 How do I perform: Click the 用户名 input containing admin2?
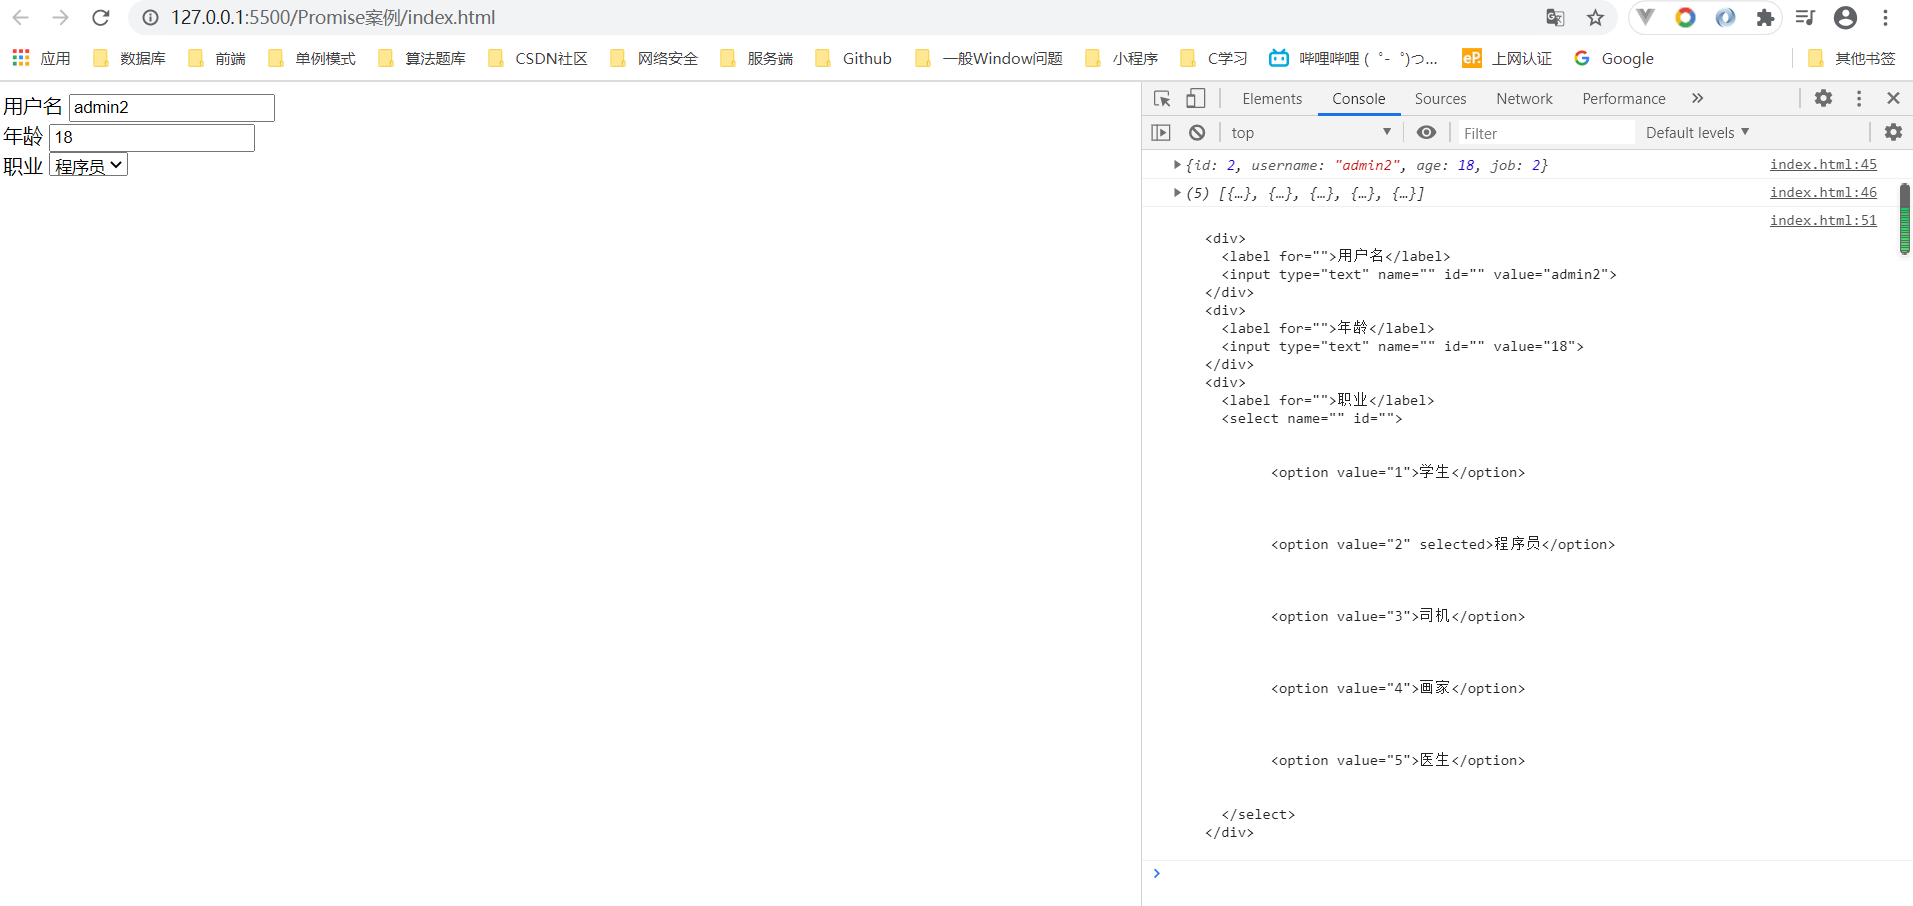pyautogui.click(x=171, y=108)
